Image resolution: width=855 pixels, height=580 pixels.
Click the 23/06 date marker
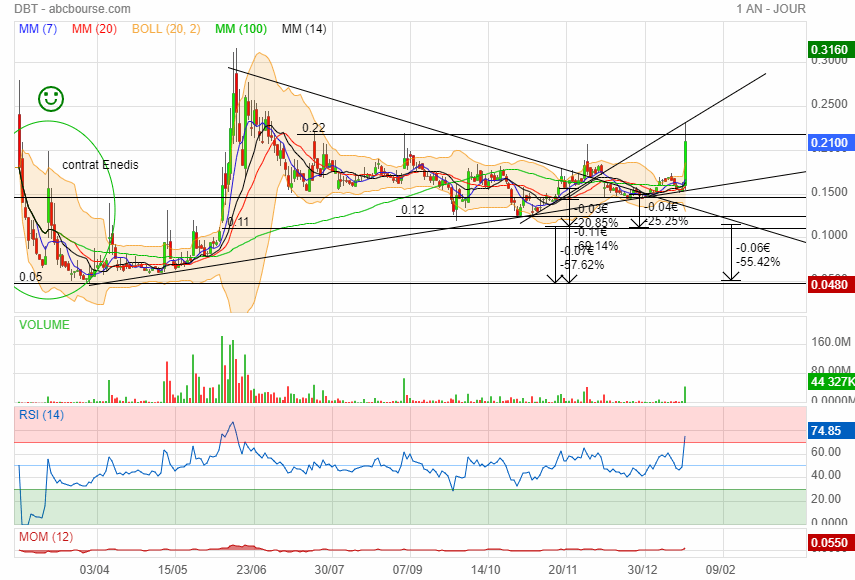click(x=251, y=568)
